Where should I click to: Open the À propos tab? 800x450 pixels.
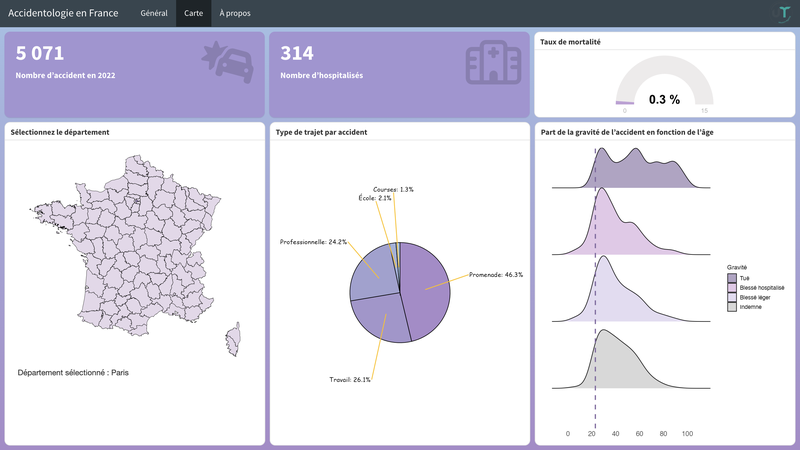tap(236, 14)
